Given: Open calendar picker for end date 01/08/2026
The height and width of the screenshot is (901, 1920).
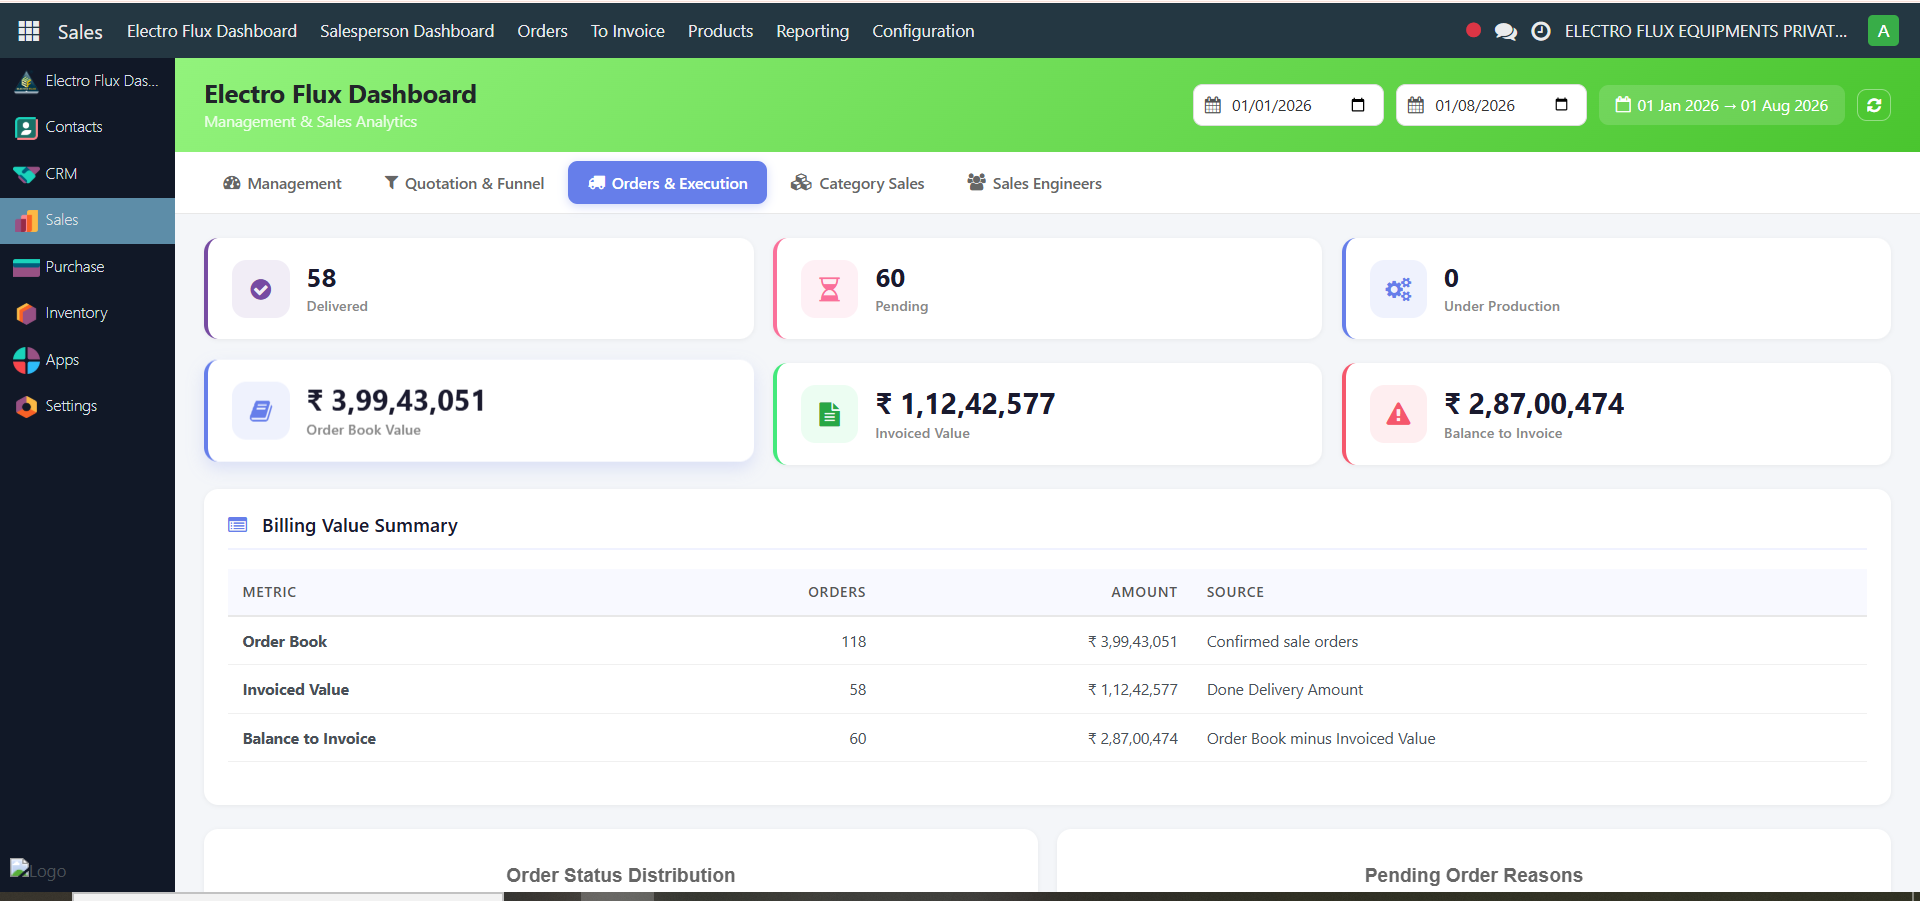Looking at the screenshot, I should (x=1561, y=105).
